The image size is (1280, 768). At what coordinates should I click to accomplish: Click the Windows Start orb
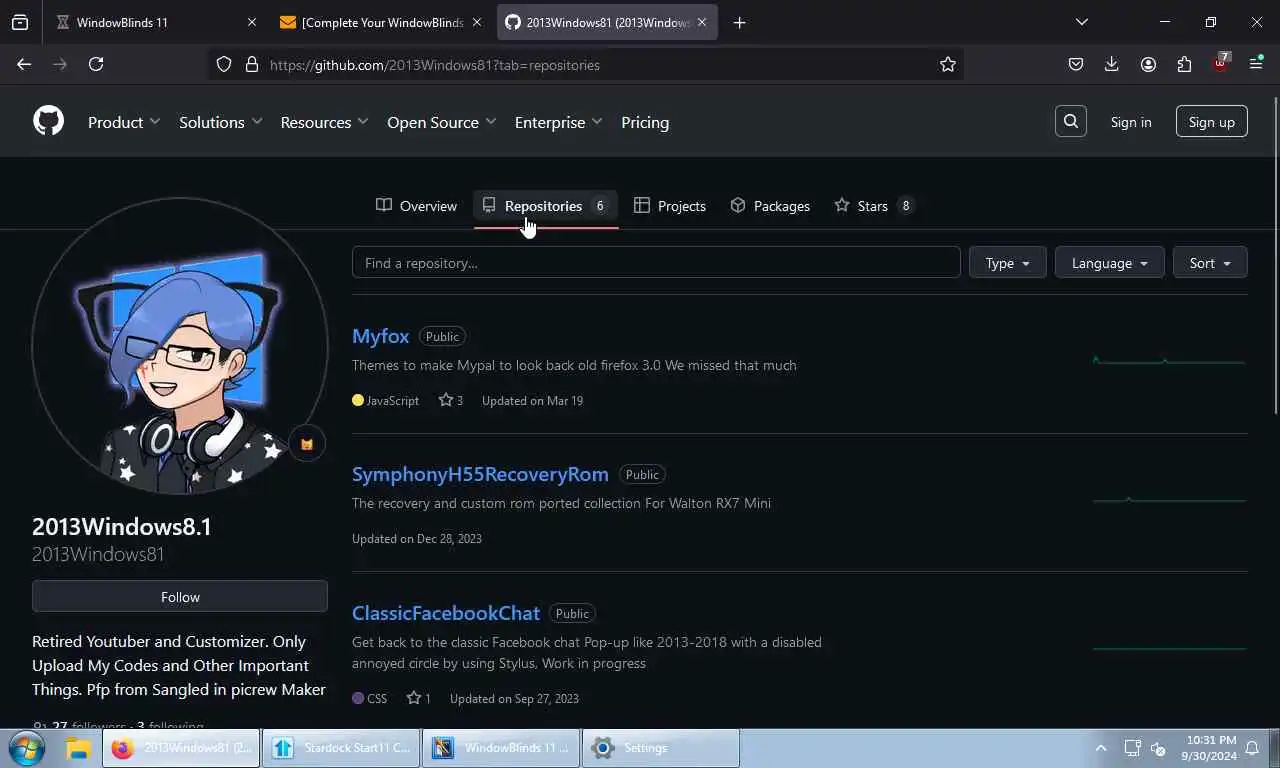click(x=26, y=748)
